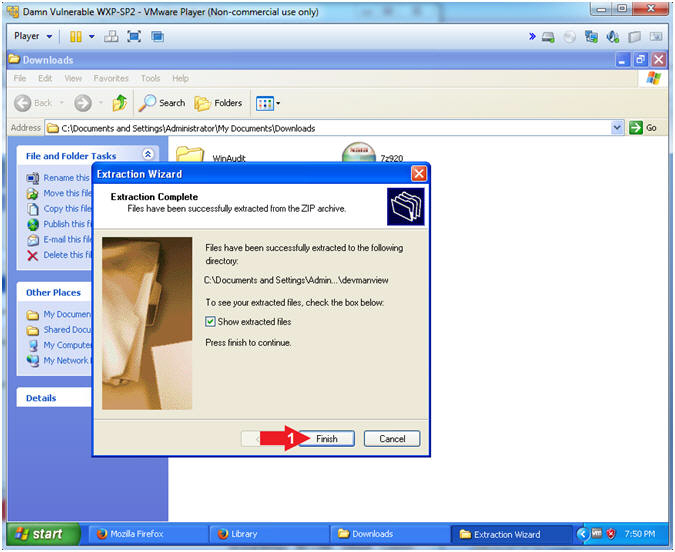
Task: Go up one folder level
Action: coord(120,103)
